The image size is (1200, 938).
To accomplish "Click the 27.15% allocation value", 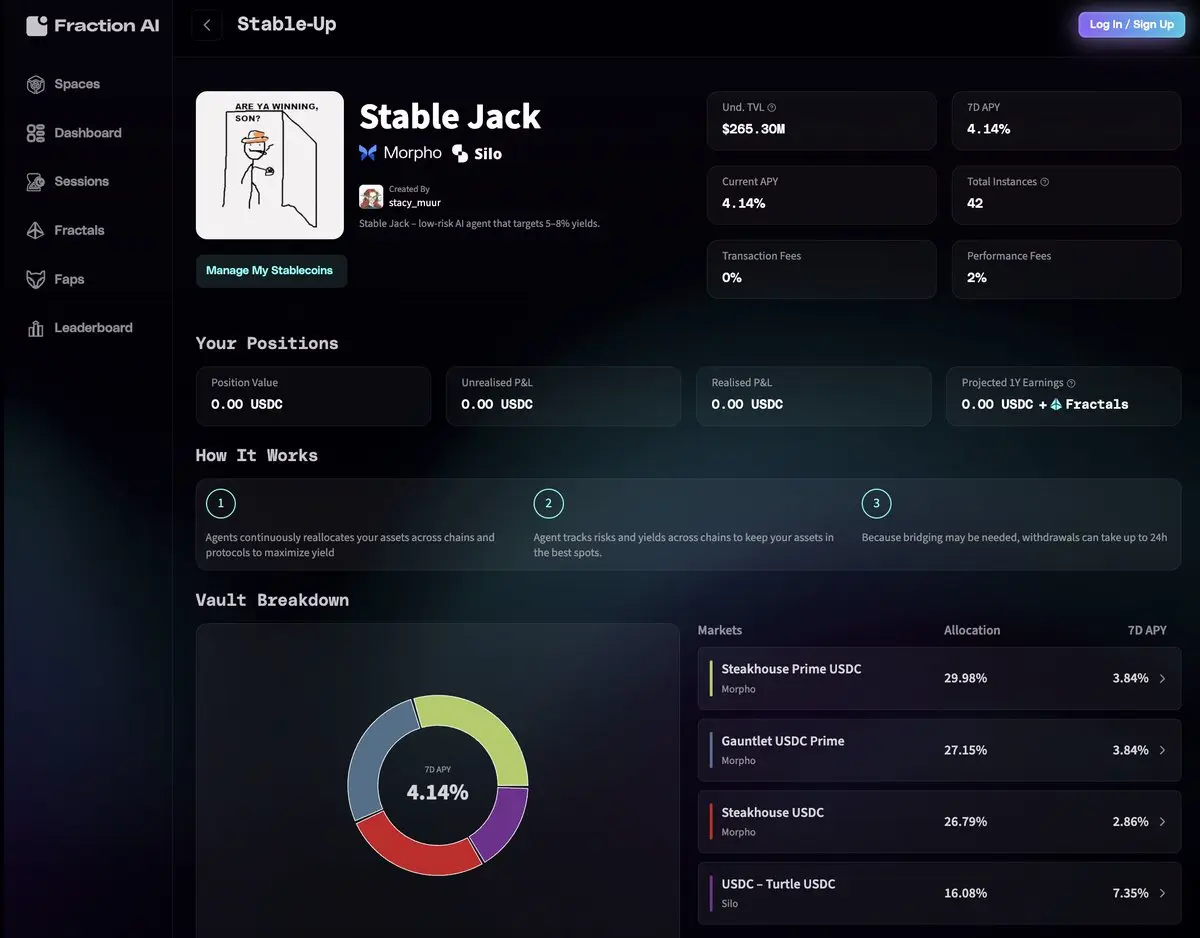I will (x=965, y=750).
